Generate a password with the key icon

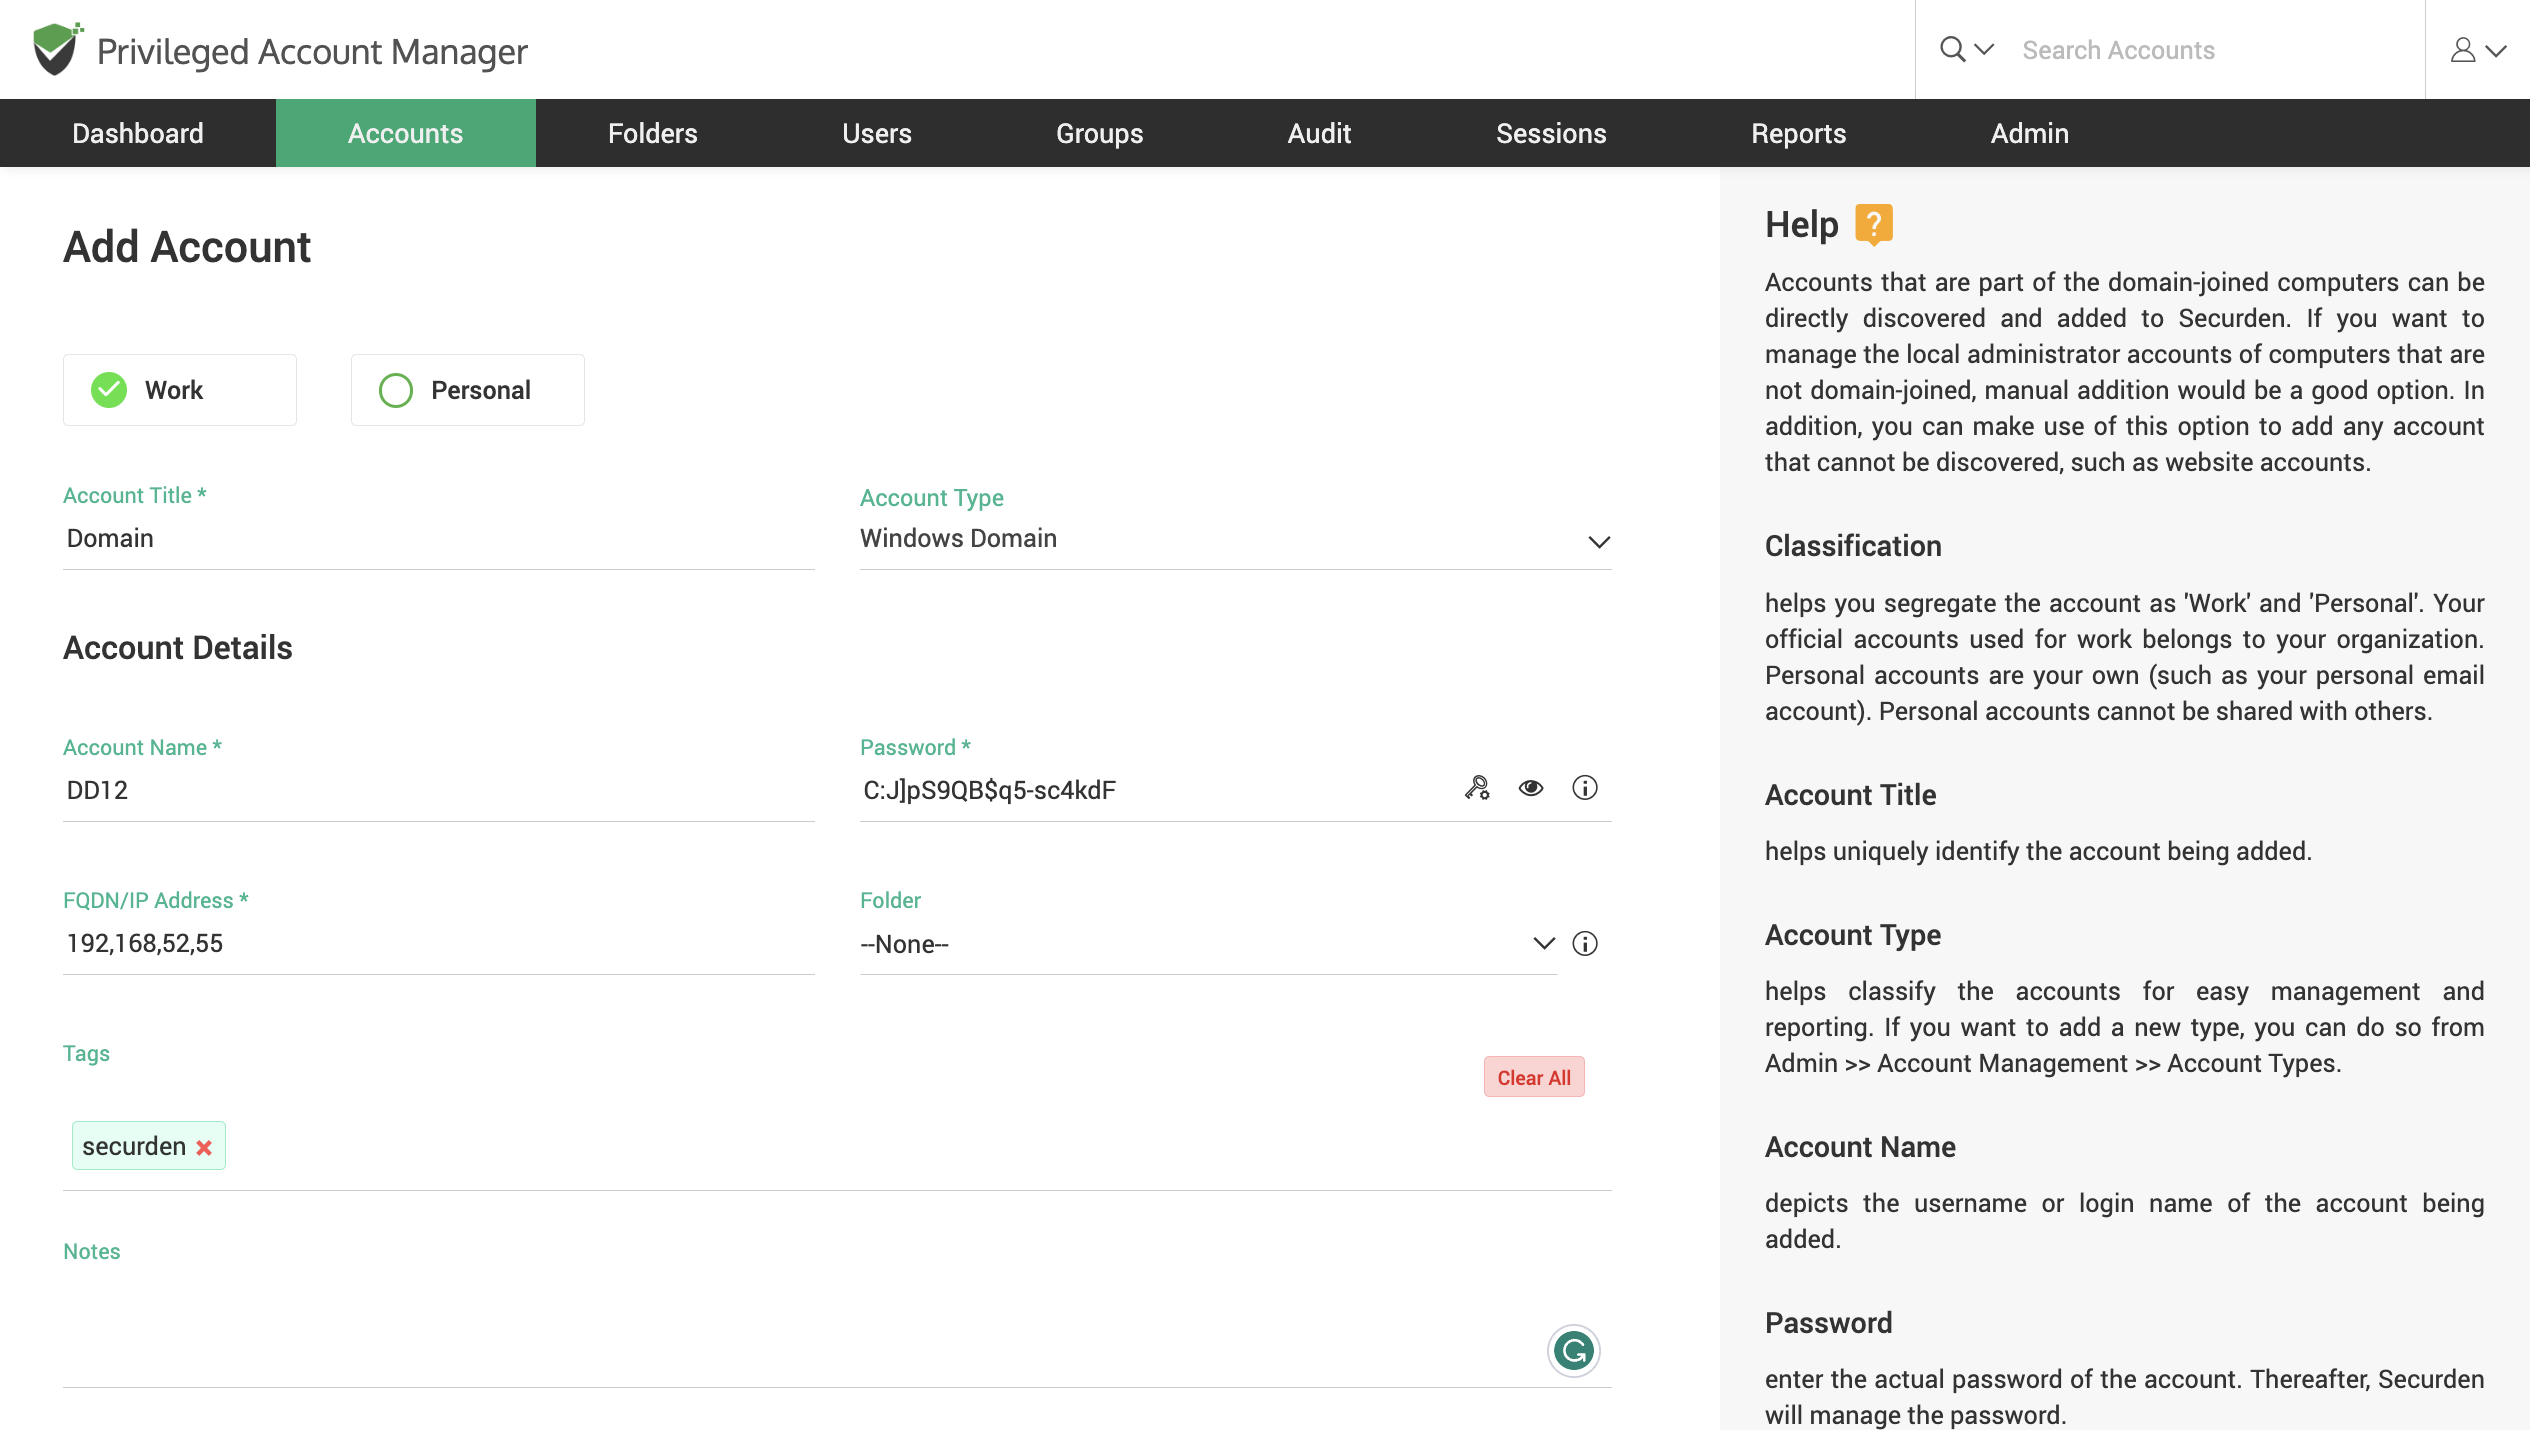click(1477, 788)
